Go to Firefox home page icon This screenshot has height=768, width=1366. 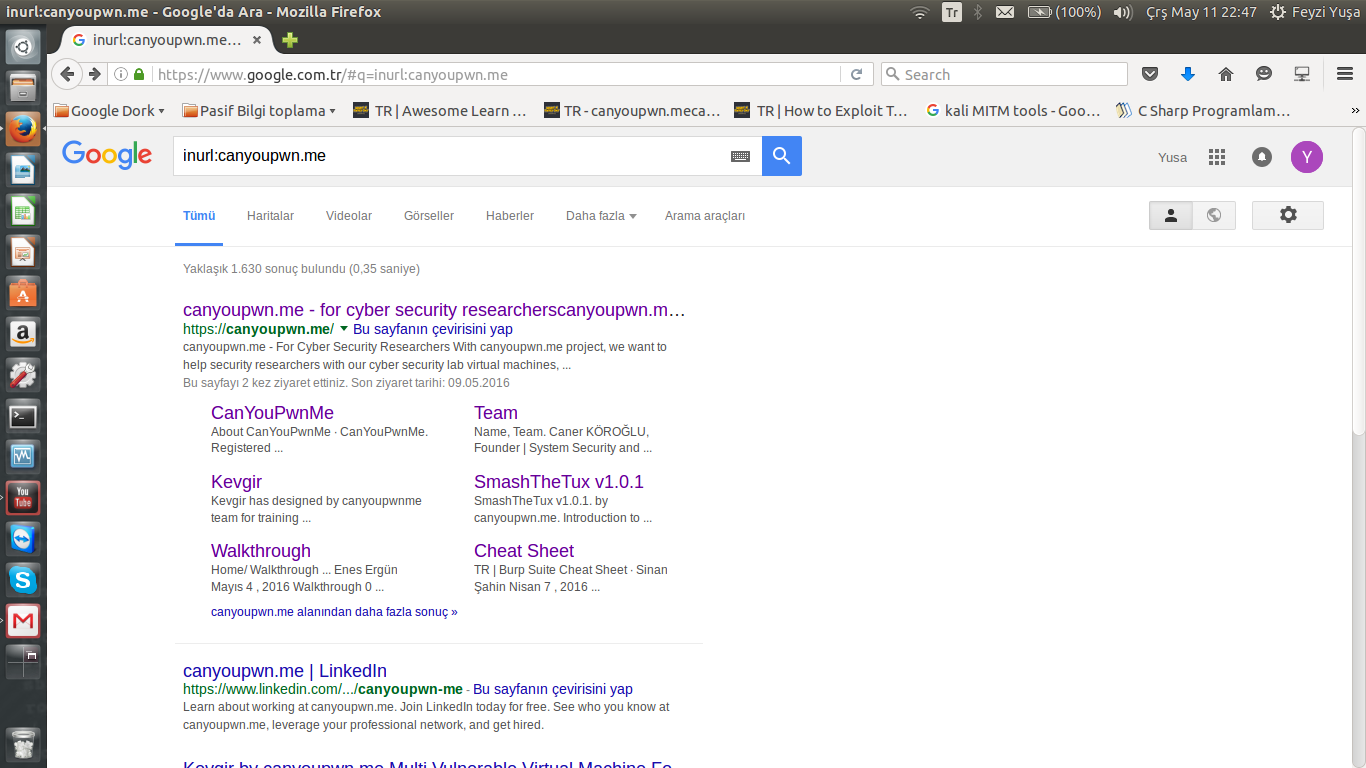coord(1226,74)
